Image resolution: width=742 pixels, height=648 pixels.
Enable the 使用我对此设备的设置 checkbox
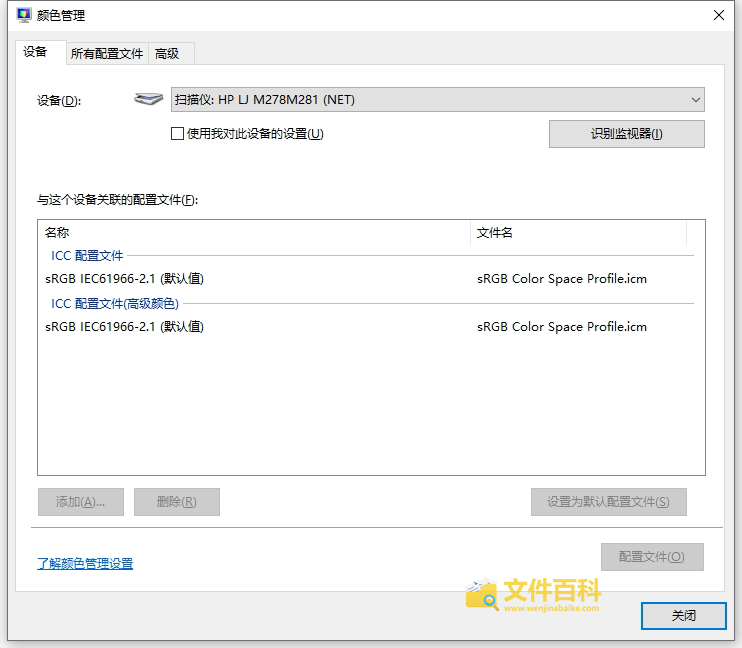coord(178,133)
